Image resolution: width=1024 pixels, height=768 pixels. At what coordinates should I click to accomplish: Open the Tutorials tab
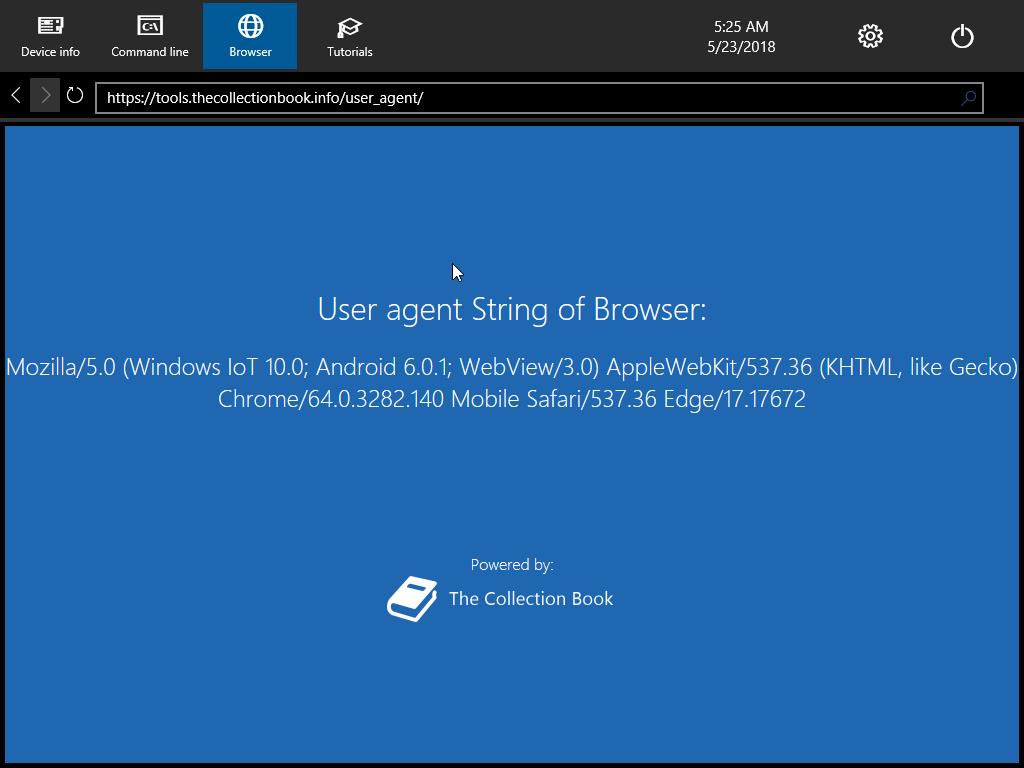(349, 36)
